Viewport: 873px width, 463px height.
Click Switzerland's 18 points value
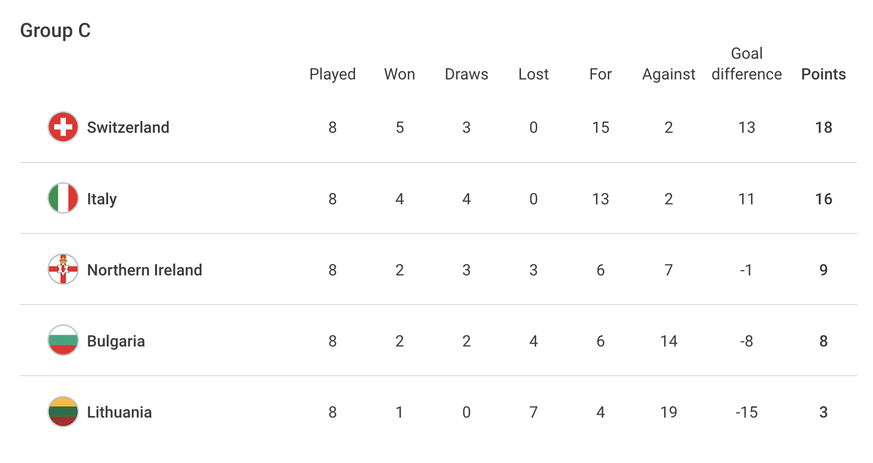pyautogui.click(x=823, y=127)
